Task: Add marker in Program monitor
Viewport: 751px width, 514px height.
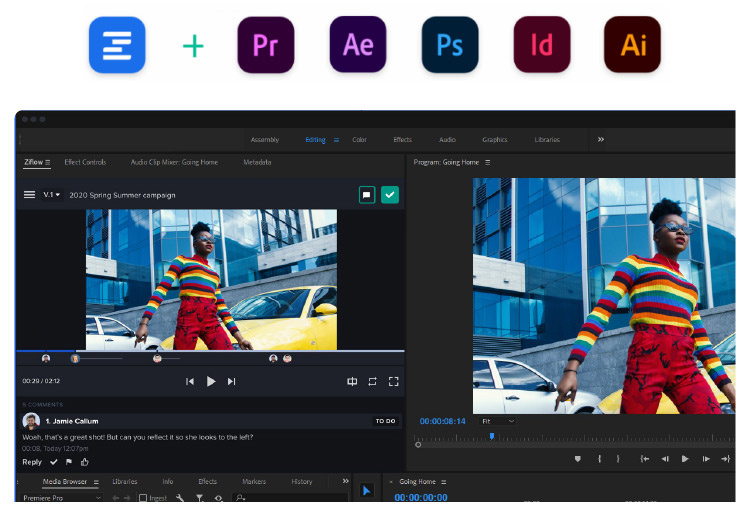Action: [577, 459]
